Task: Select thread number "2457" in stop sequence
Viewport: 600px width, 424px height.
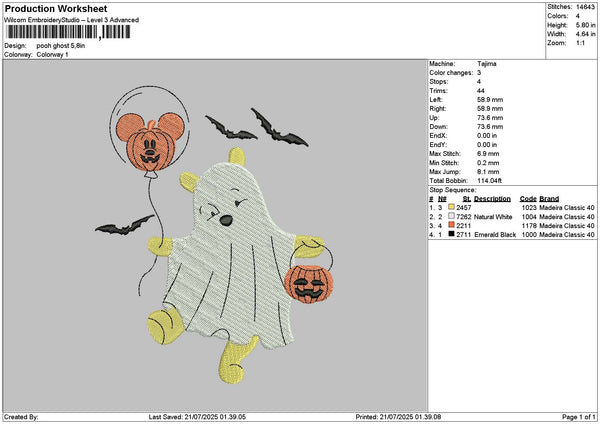Action: pyautogui.click(x=464, y=207)
